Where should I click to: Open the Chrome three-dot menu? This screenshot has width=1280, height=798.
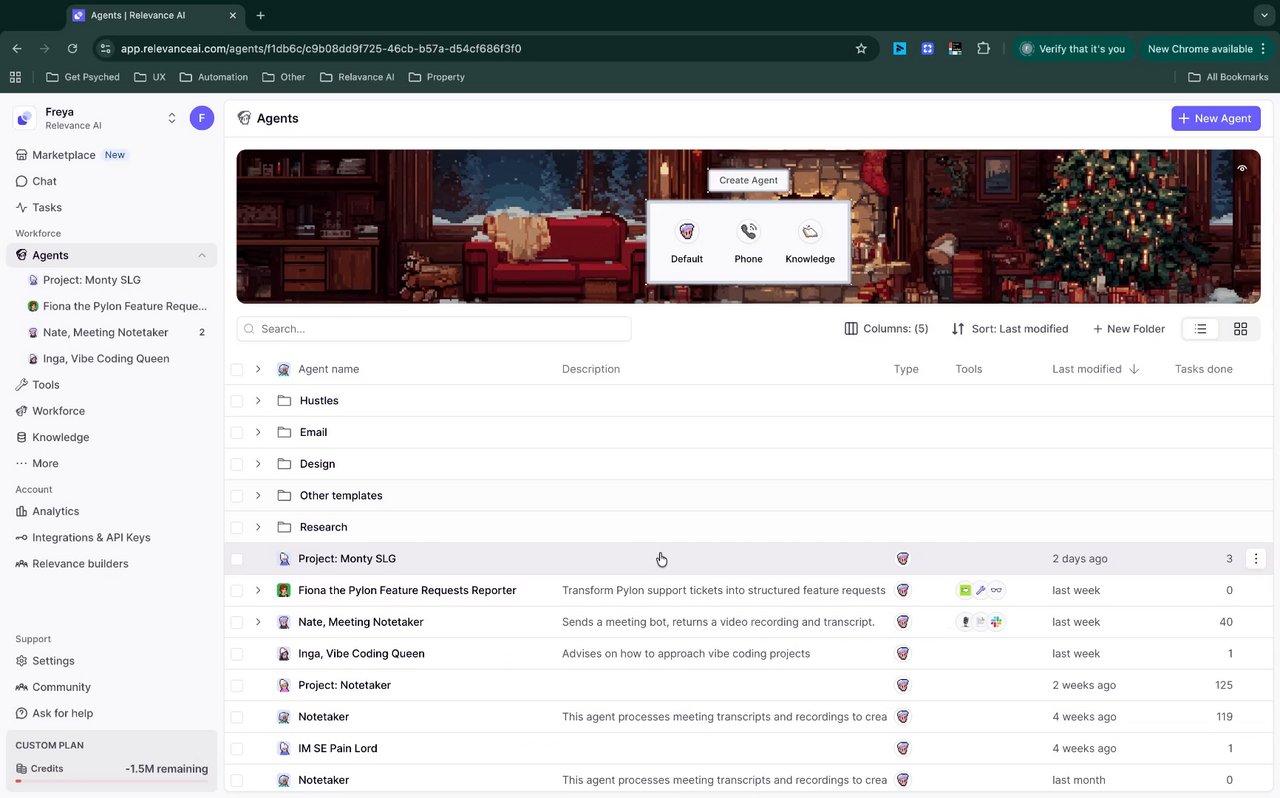tap(1264, 48)
